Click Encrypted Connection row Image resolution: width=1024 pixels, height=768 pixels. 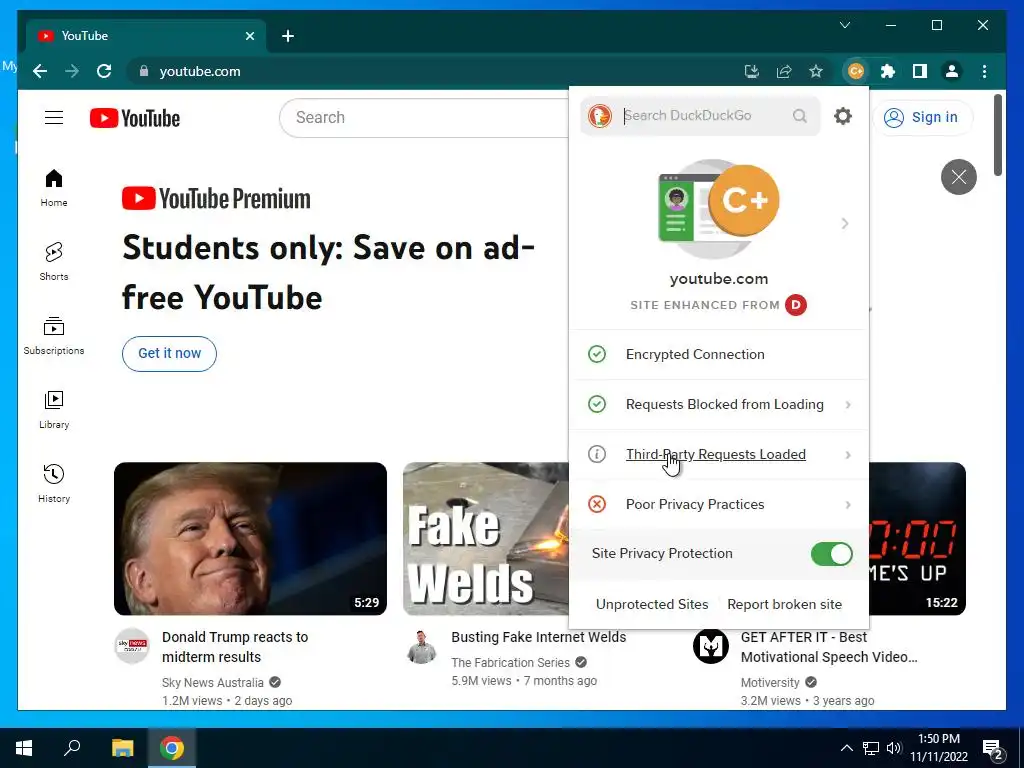719,355
